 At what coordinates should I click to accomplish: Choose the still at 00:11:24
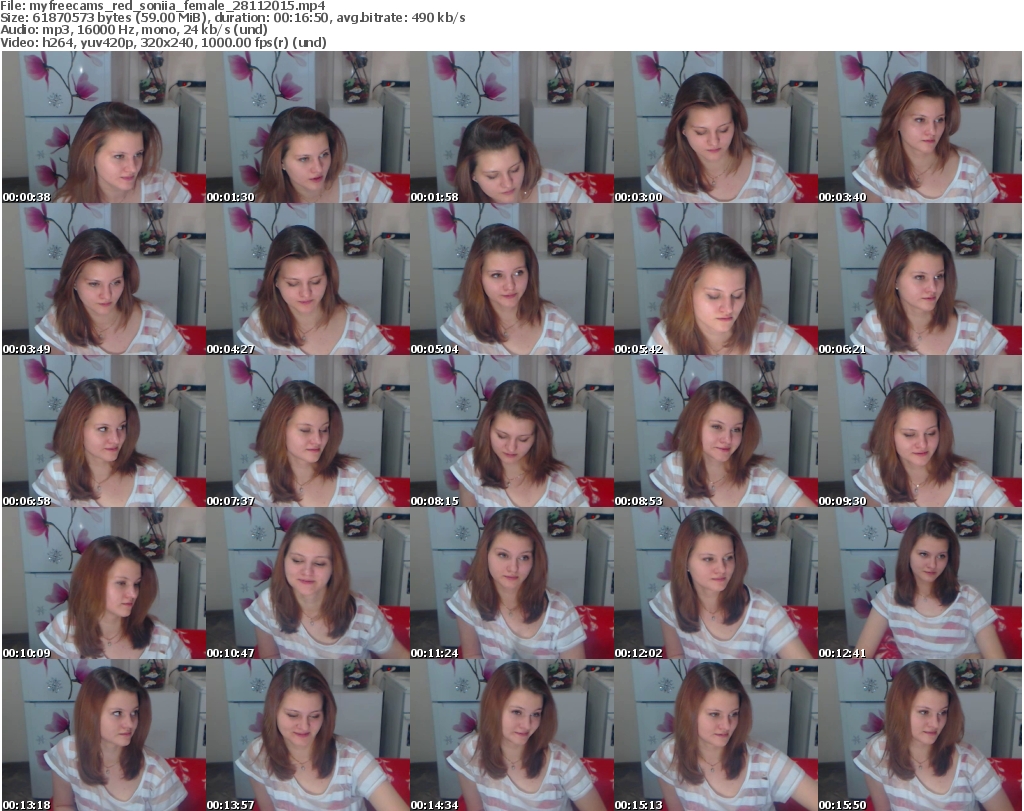point(511,584)
